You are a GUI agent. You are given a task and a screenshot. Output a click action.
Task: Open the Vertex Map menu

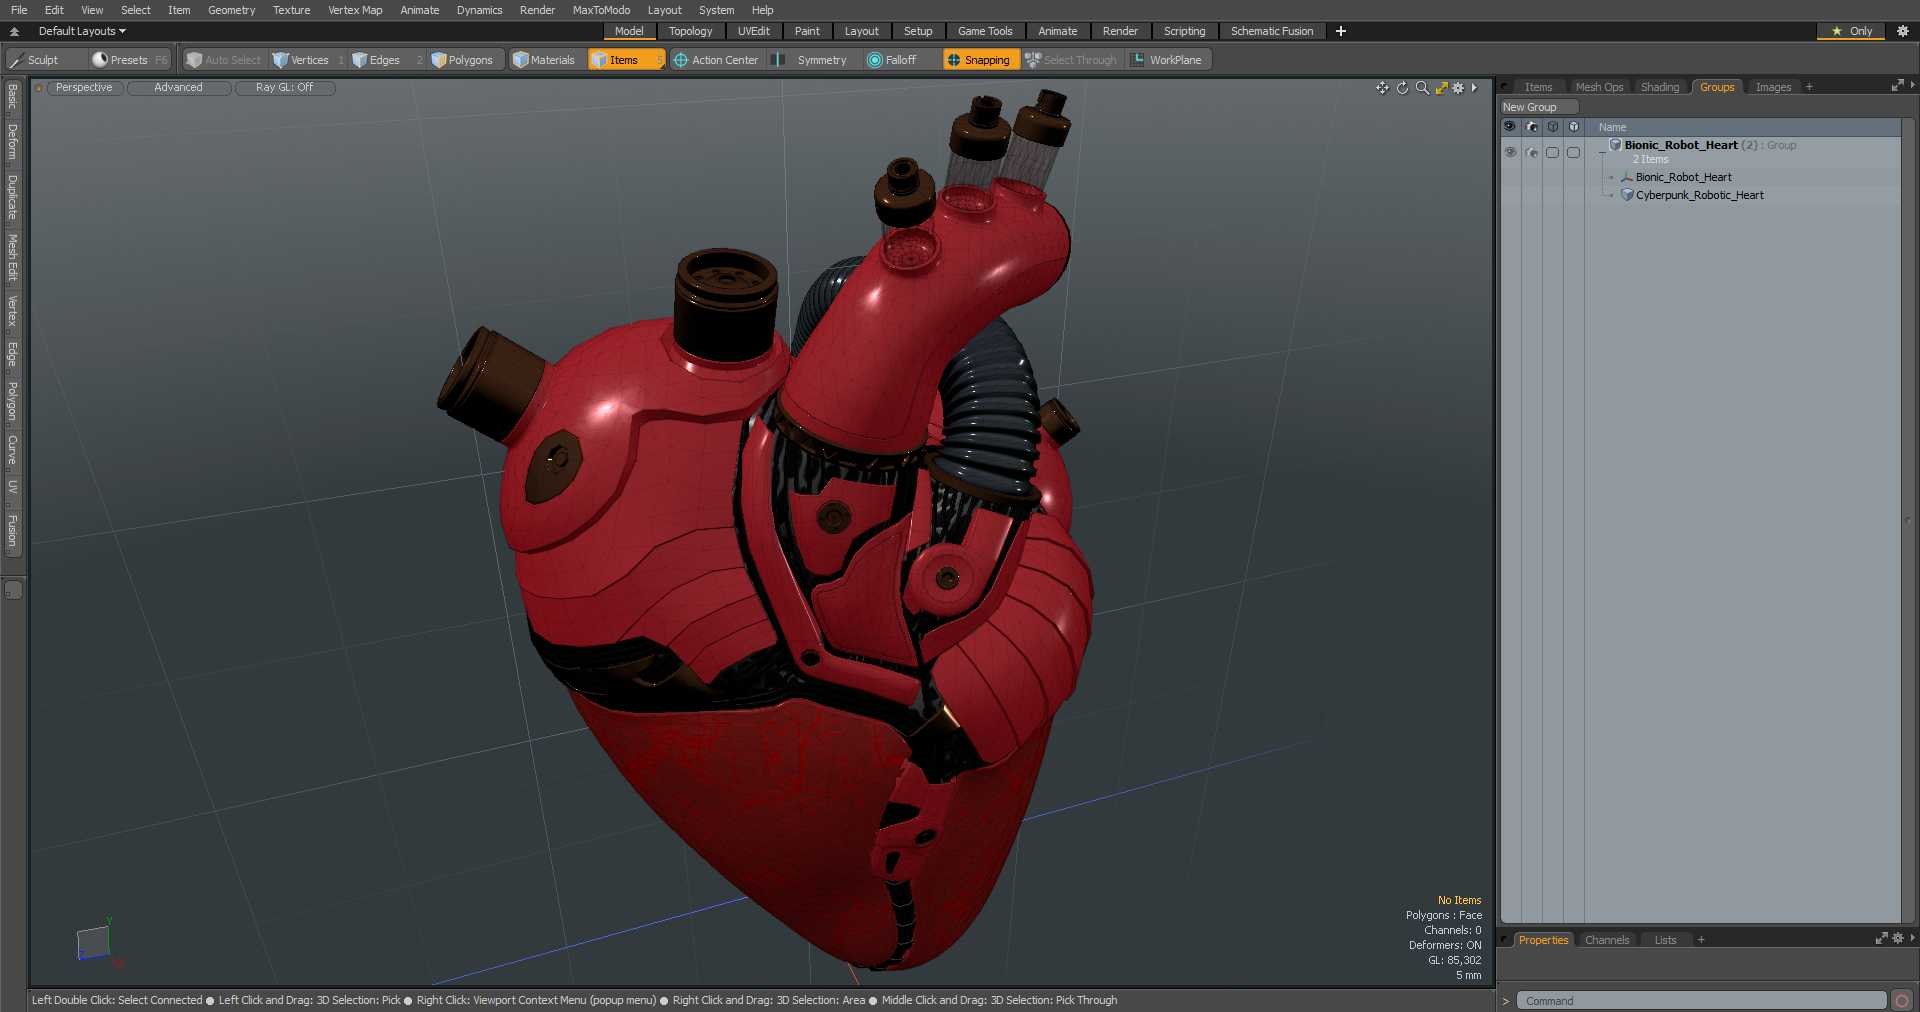(x=355, y=10)
